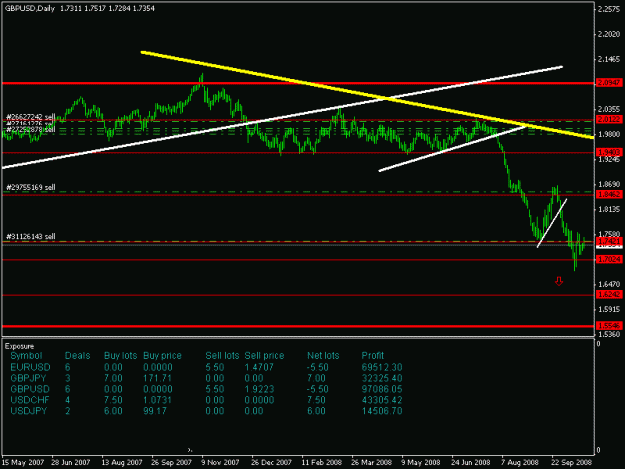Click the buy price 171.71

click(157, 378)
